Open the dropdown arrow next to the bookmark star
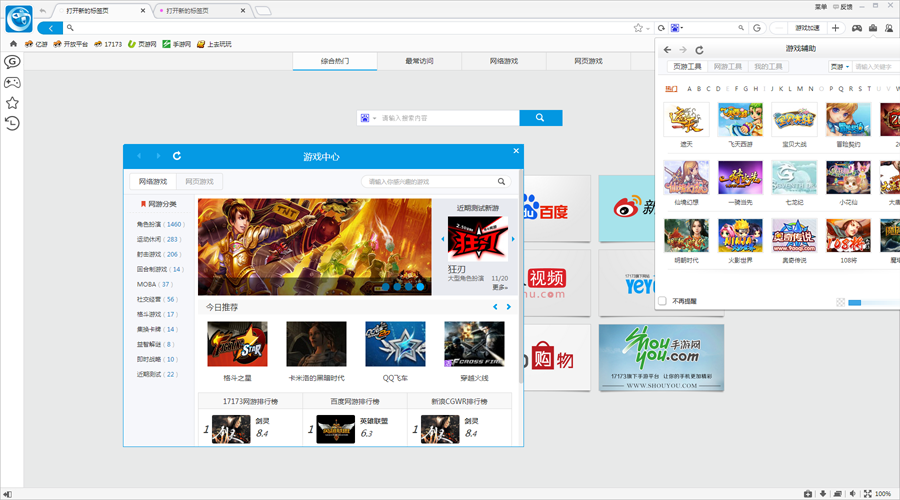The width and height of the screenshot is (900, 500). click(x=649, y=28)
